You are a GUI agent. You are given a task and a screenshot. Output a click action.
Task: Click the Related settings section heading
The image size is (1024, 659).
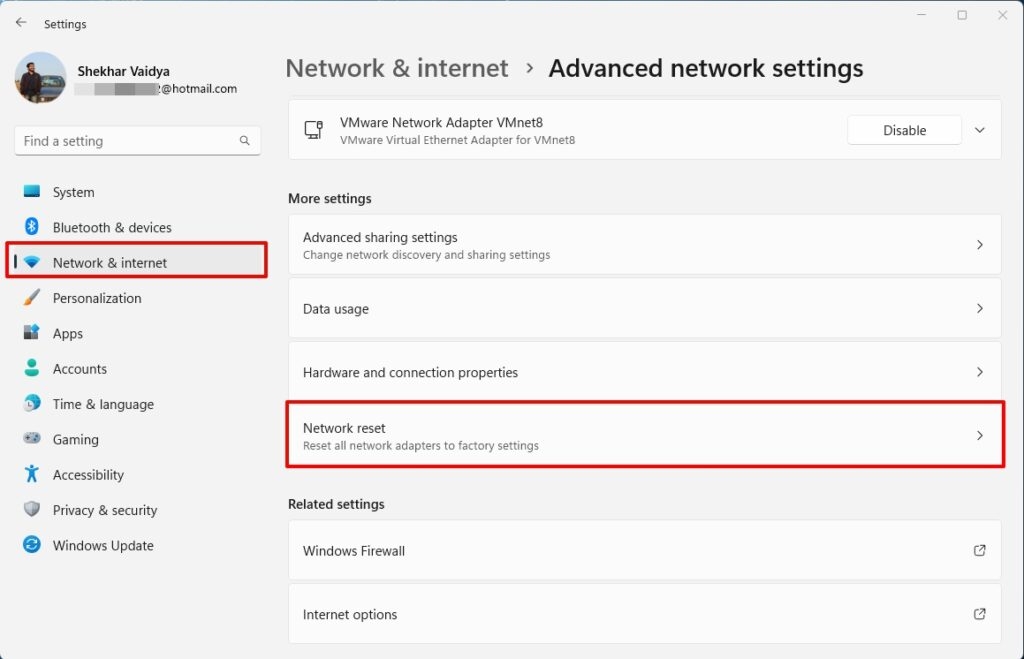(336, 504)
